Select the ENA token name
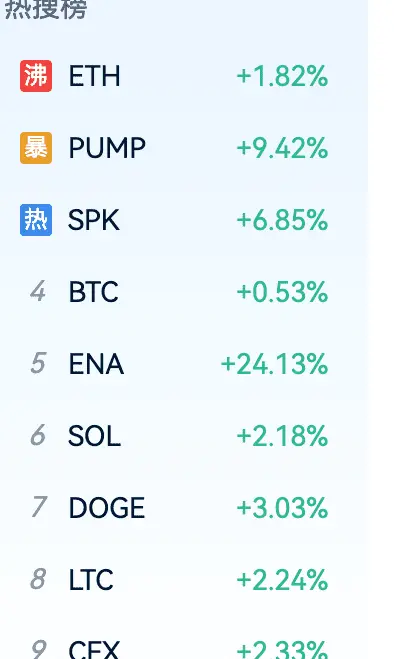This screenshot has width=394, height=659. tap(96, 364)
